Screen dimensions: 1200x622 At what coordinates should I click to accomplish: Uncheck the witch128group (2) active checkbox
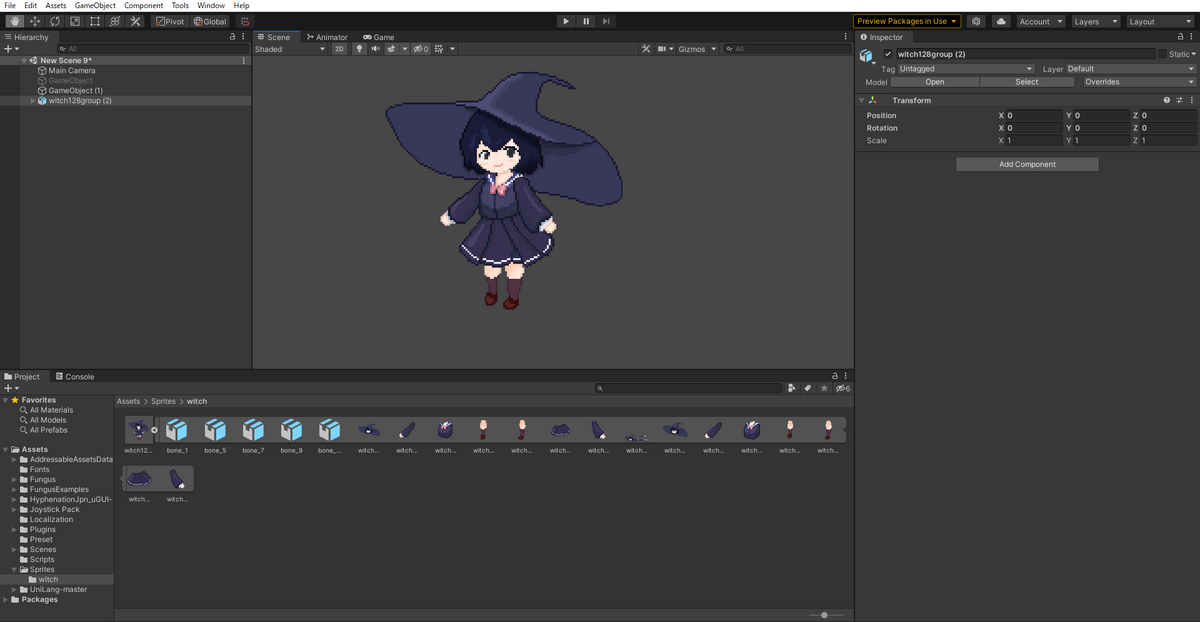[x=888, y=54]
